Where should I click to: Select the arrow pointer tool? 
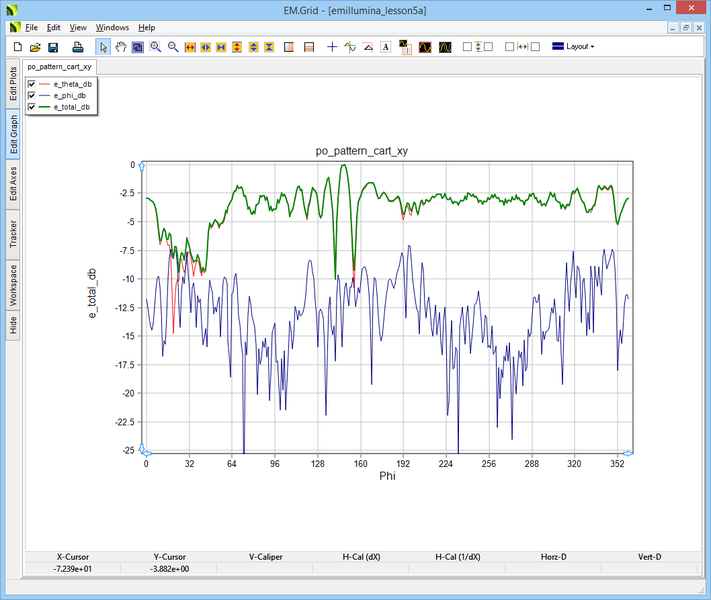coord(103,47)
